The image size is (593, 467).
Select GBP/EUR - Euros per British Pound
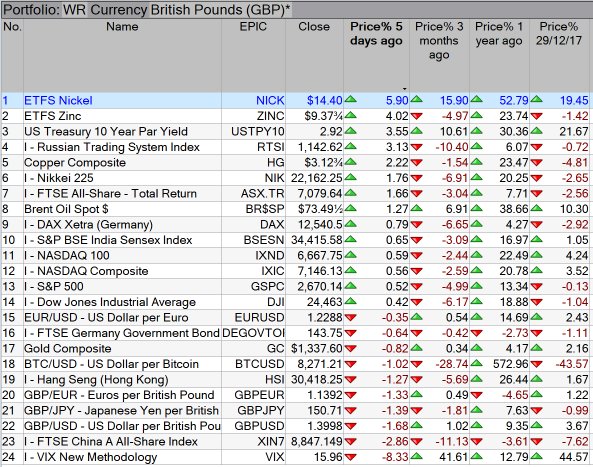point(119,395)
